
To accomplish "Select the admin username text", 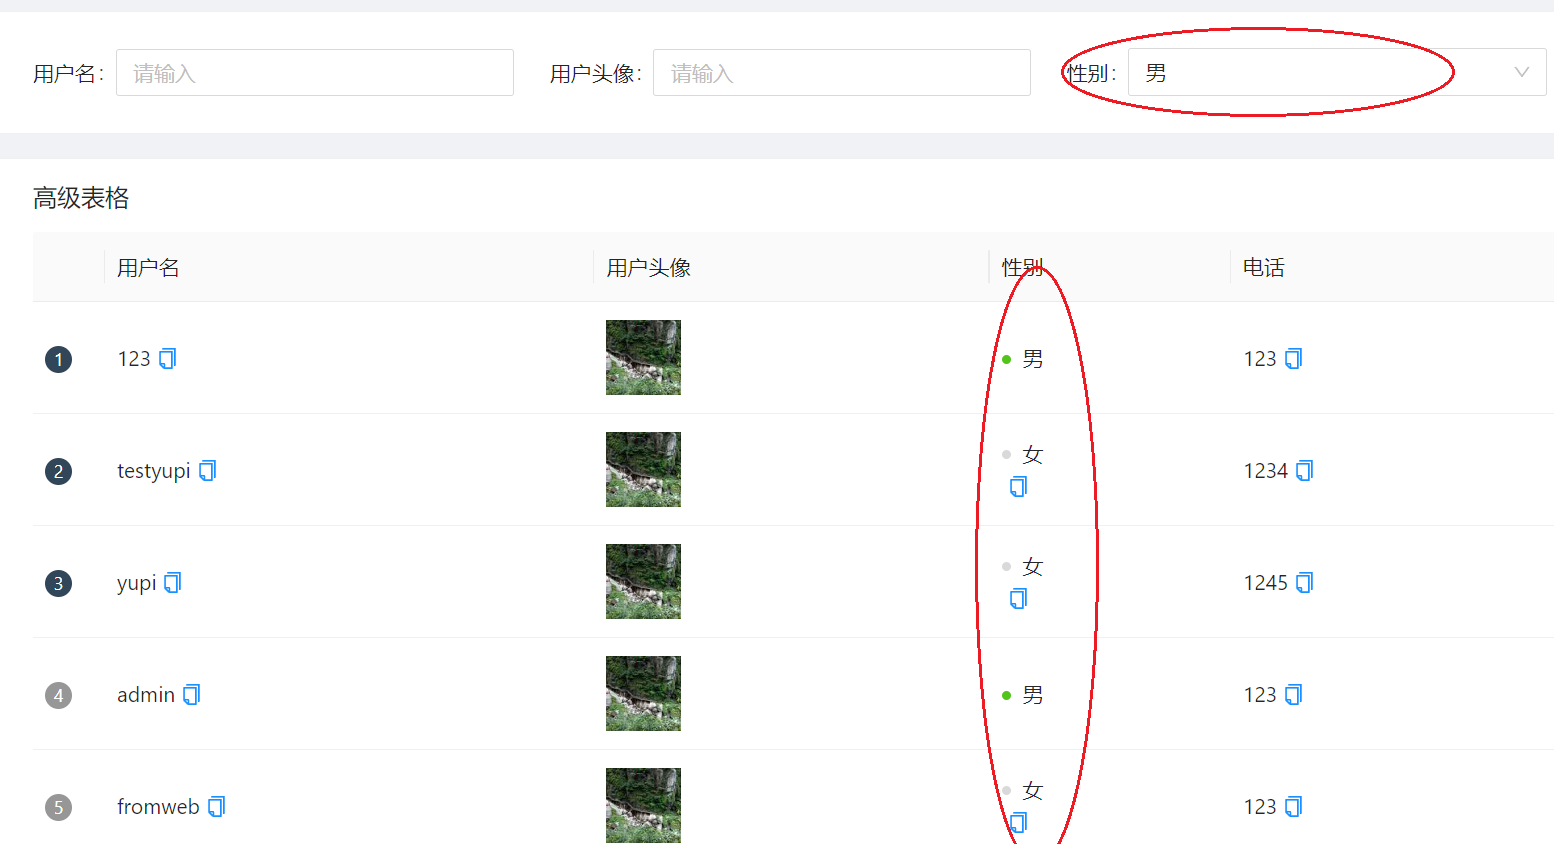I will (x=146, y=694).
